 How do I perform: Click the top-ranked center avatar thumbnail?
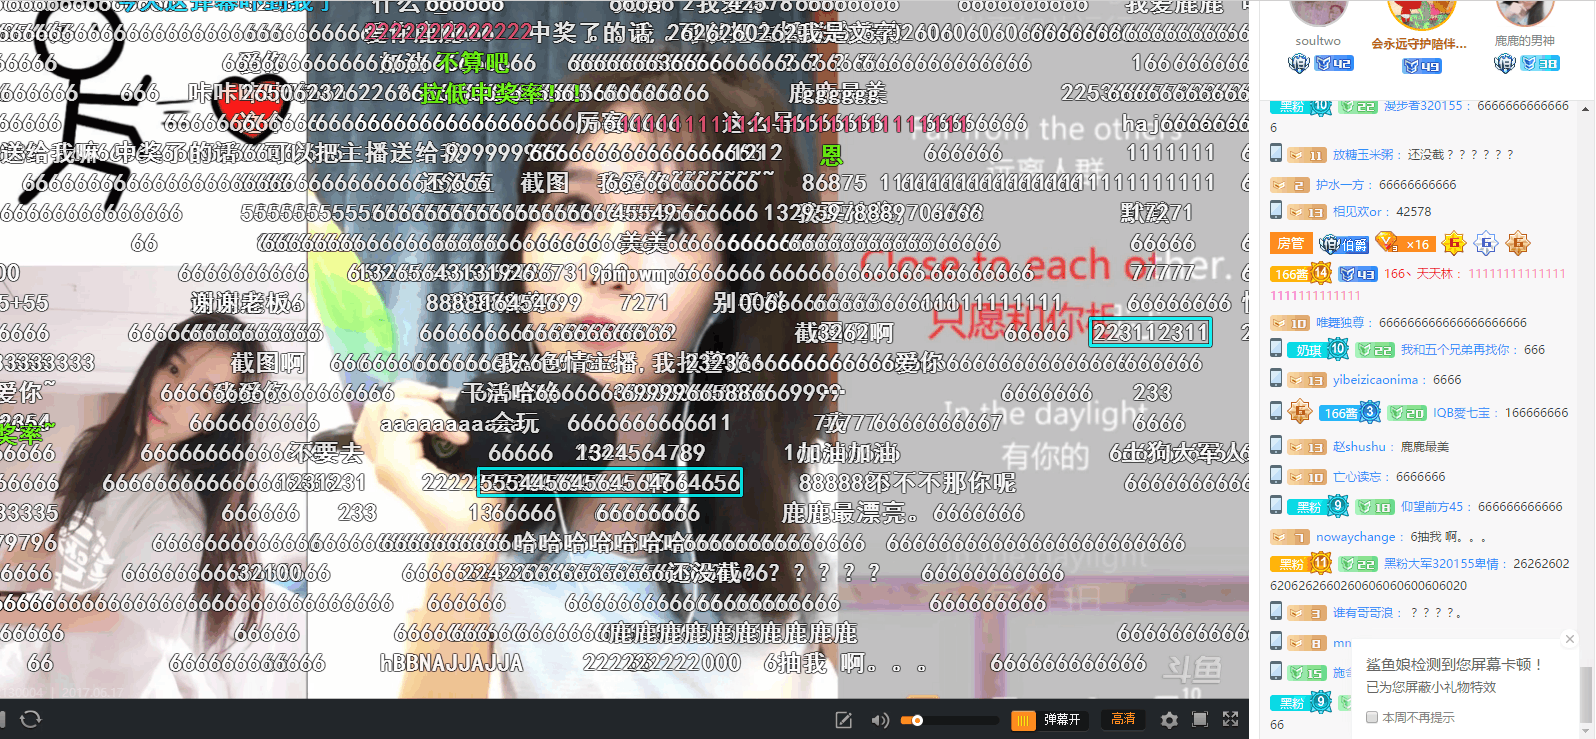[x=1420, y=14]
